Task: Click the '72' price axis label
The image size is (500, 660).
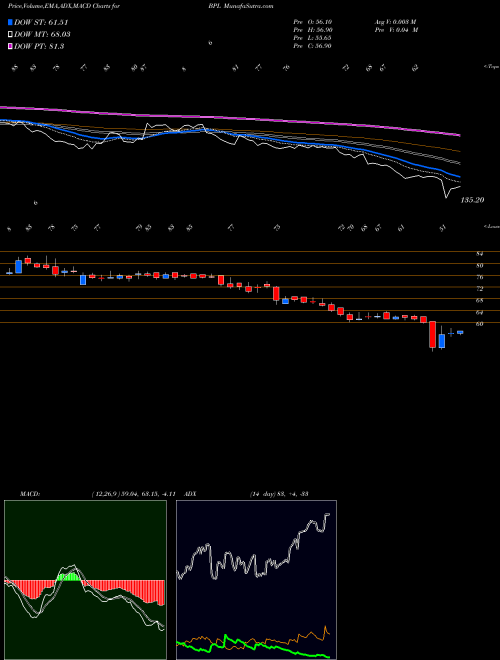Action: 479,289
